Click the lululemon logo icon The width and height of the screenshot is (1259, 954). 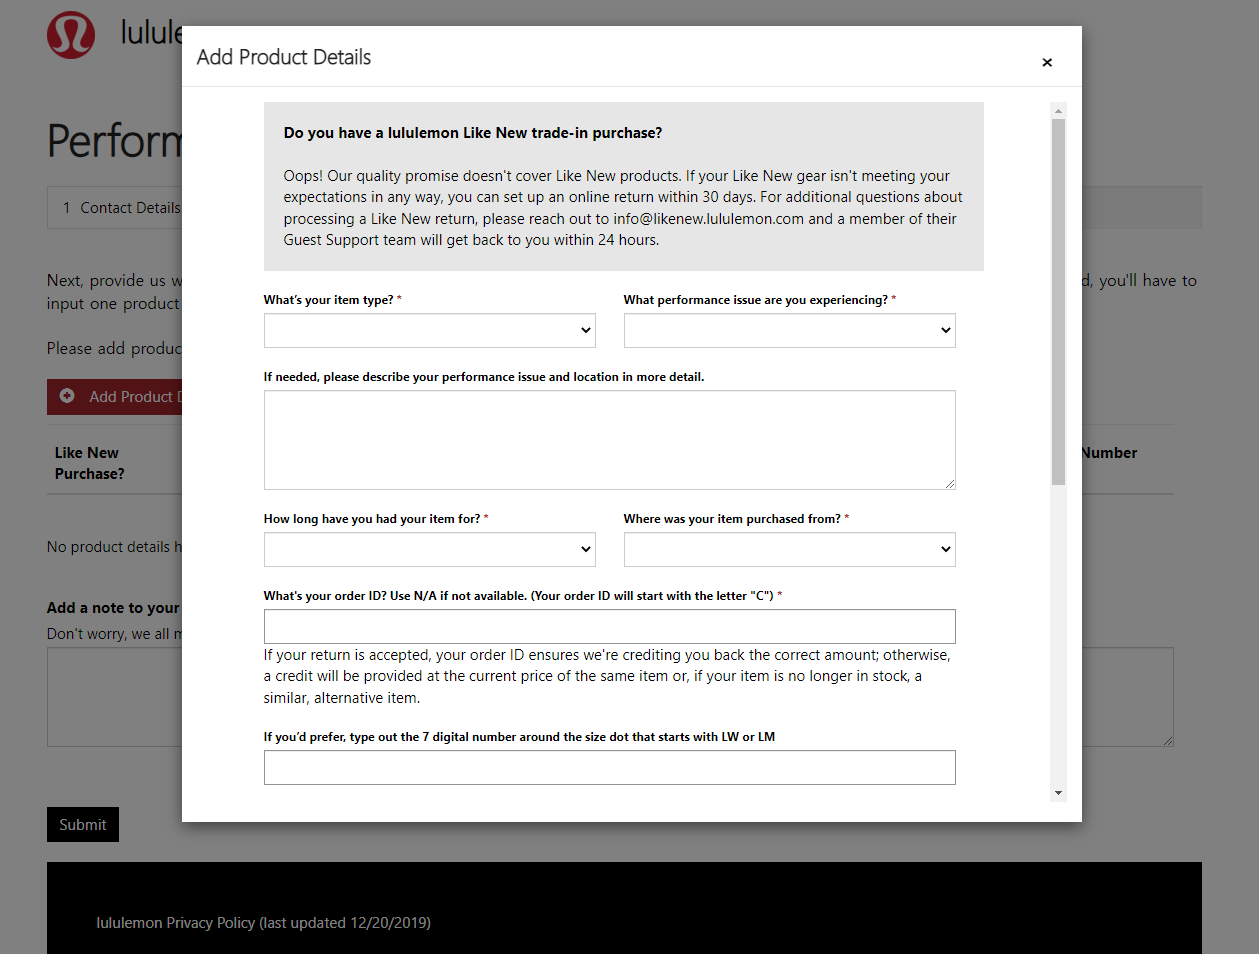[71, 35]
